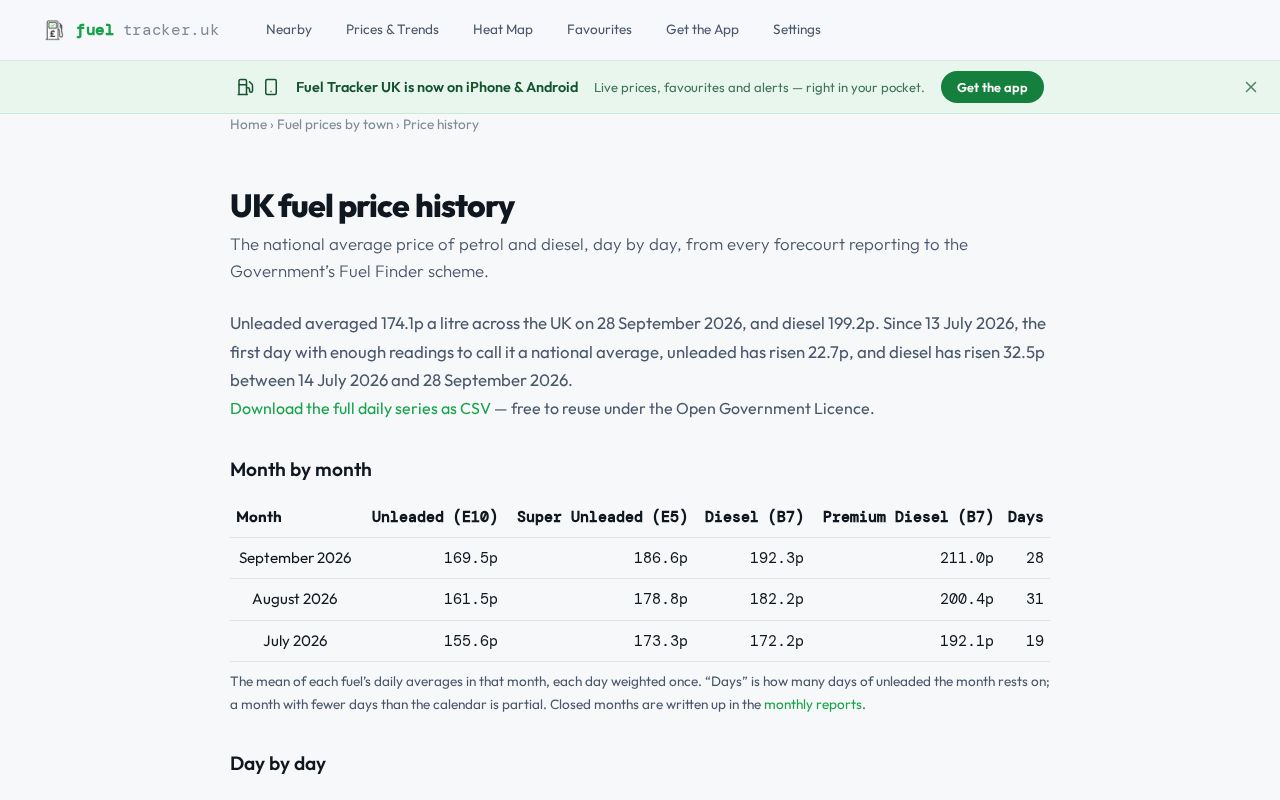Click the 200.4p August premium diesel value
The image size is (1280, 800).
966,599
